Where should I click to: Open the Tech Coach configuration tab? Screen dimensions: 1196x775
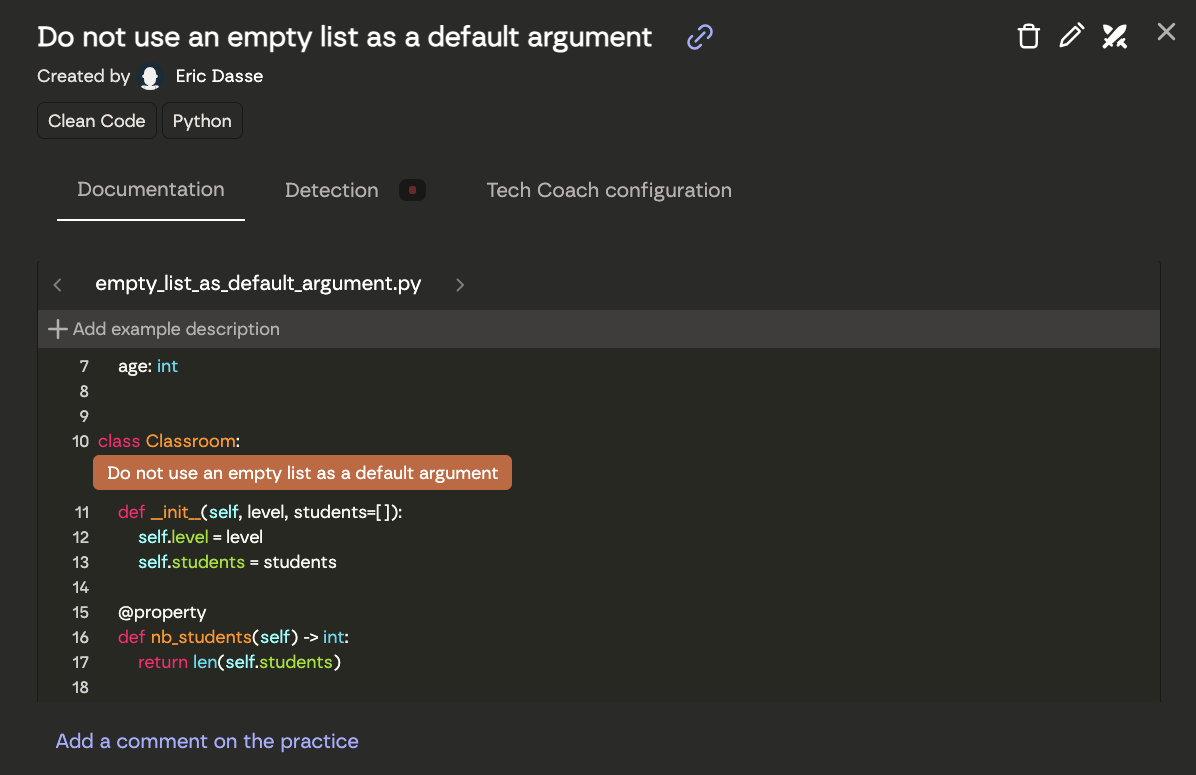(x=609, y=190)
